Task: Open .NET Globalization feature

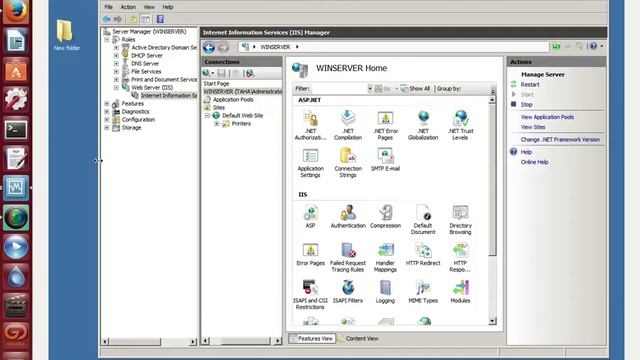Action: [423, 126]
